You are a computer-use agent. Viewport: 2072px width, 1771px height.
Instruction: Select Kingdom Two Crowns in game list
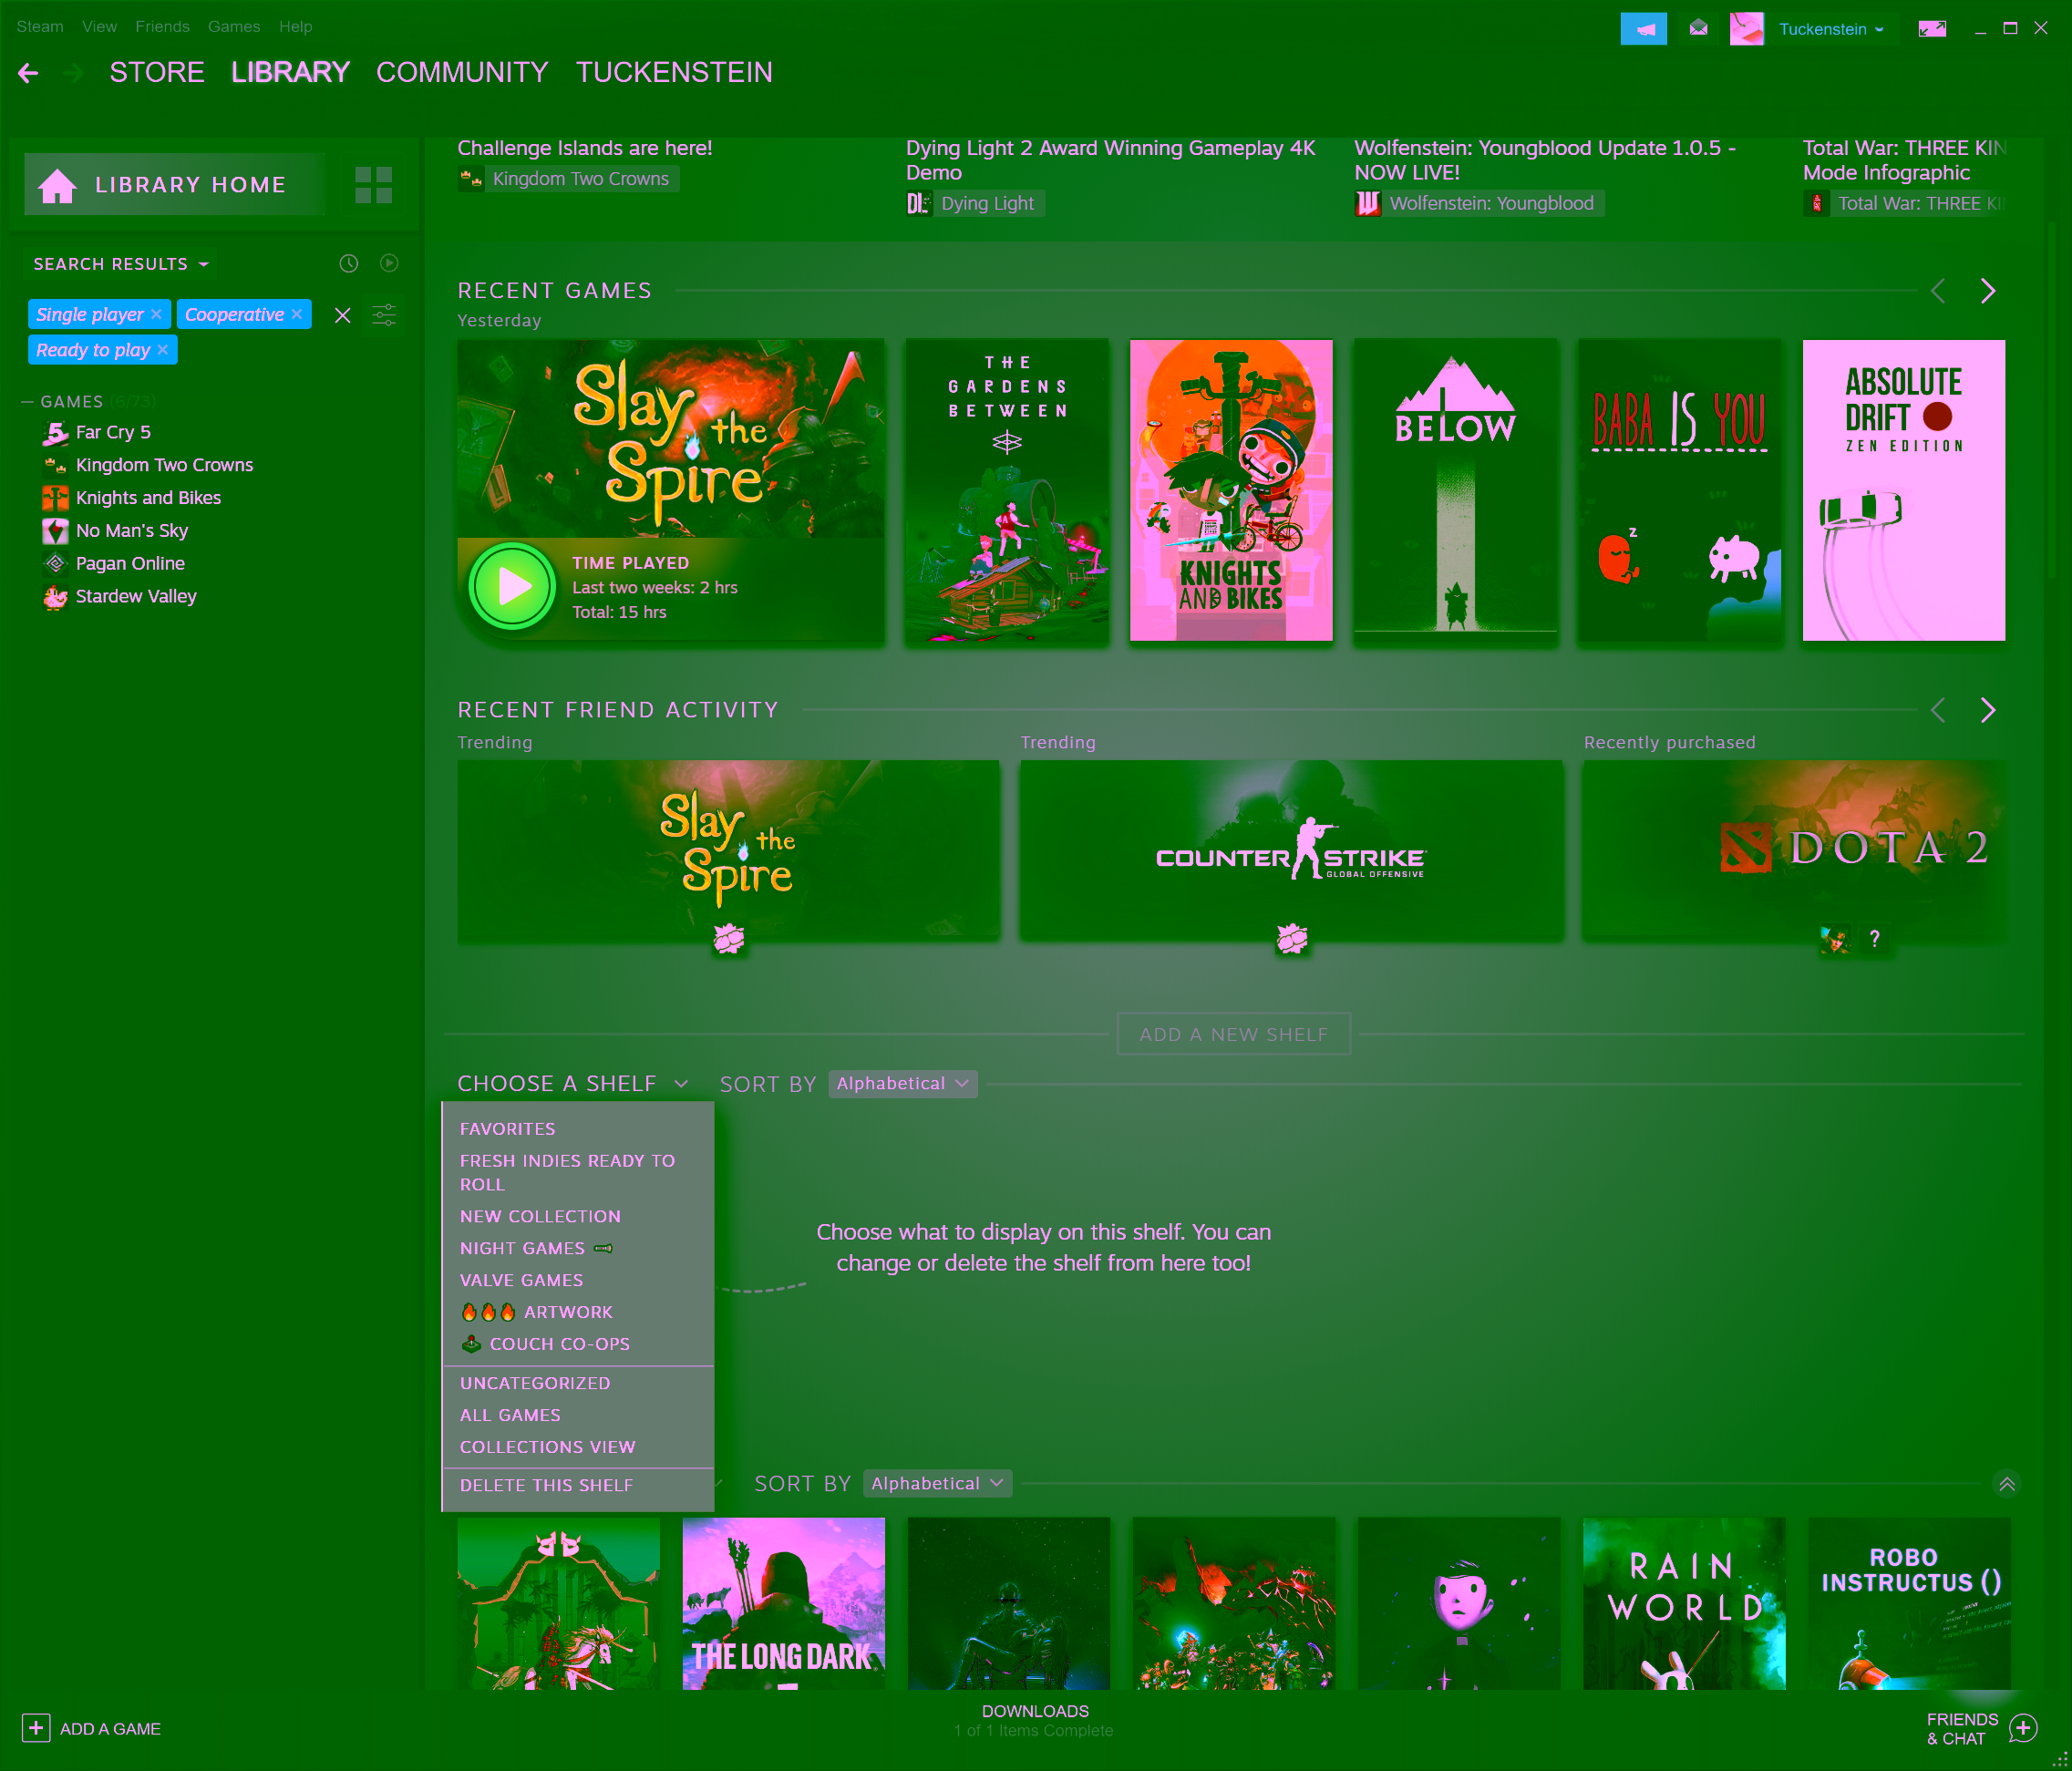(x=164, y=465)
